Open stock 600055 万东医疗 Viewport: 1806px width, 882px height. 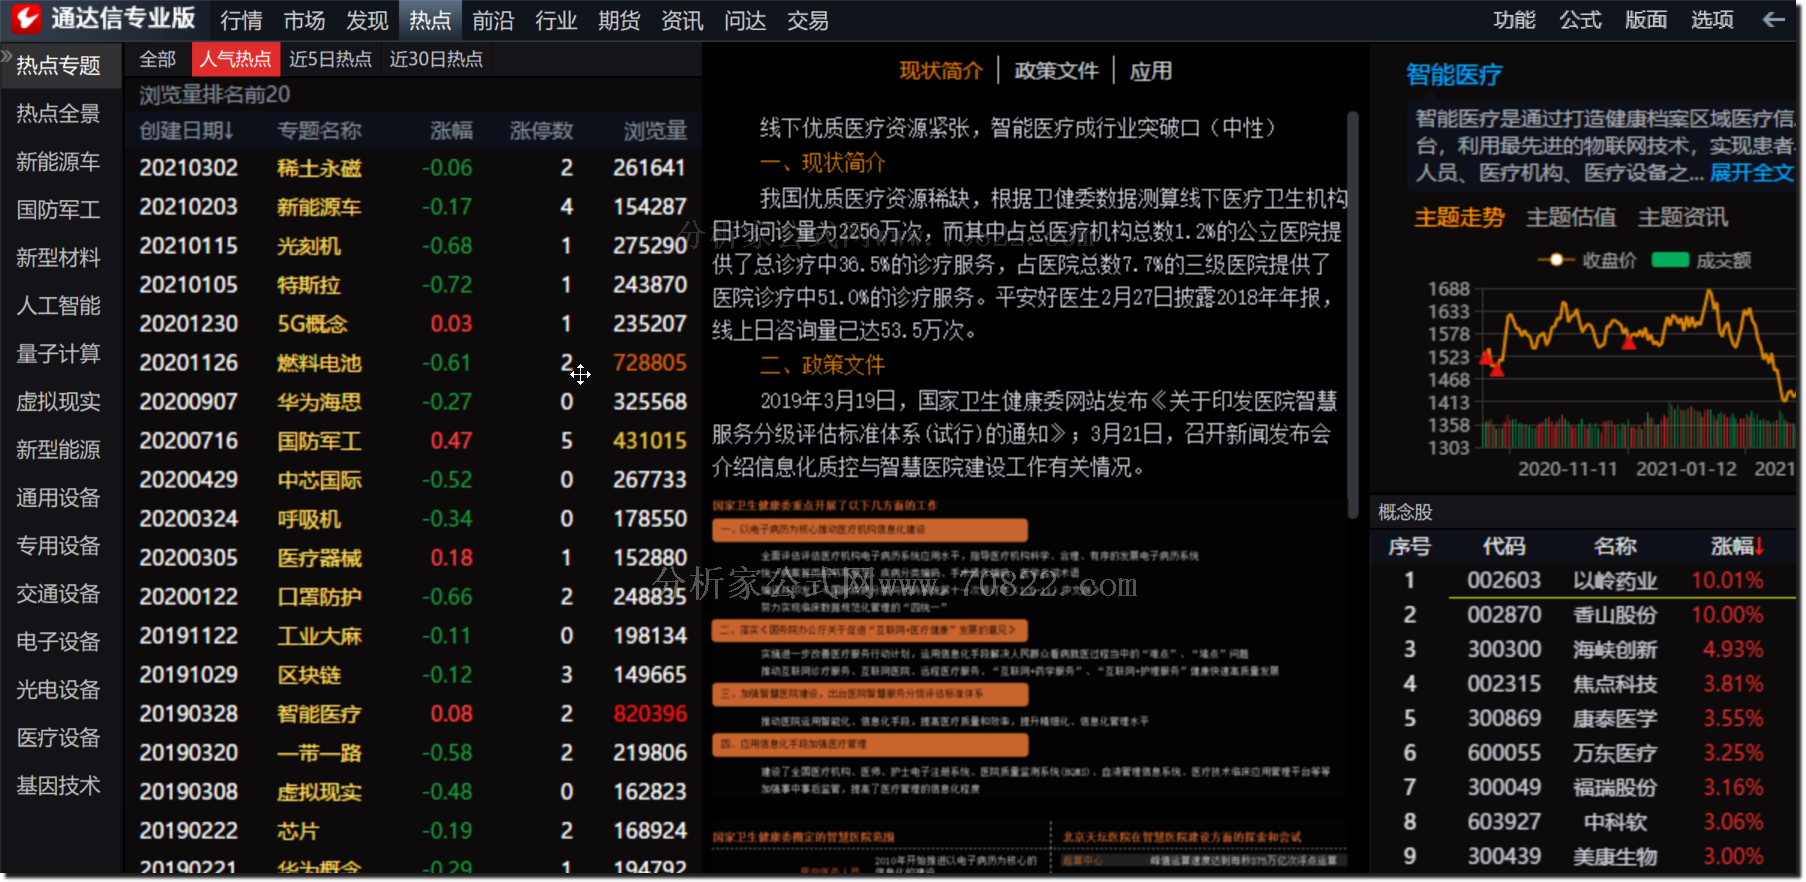pos(1585,753)
